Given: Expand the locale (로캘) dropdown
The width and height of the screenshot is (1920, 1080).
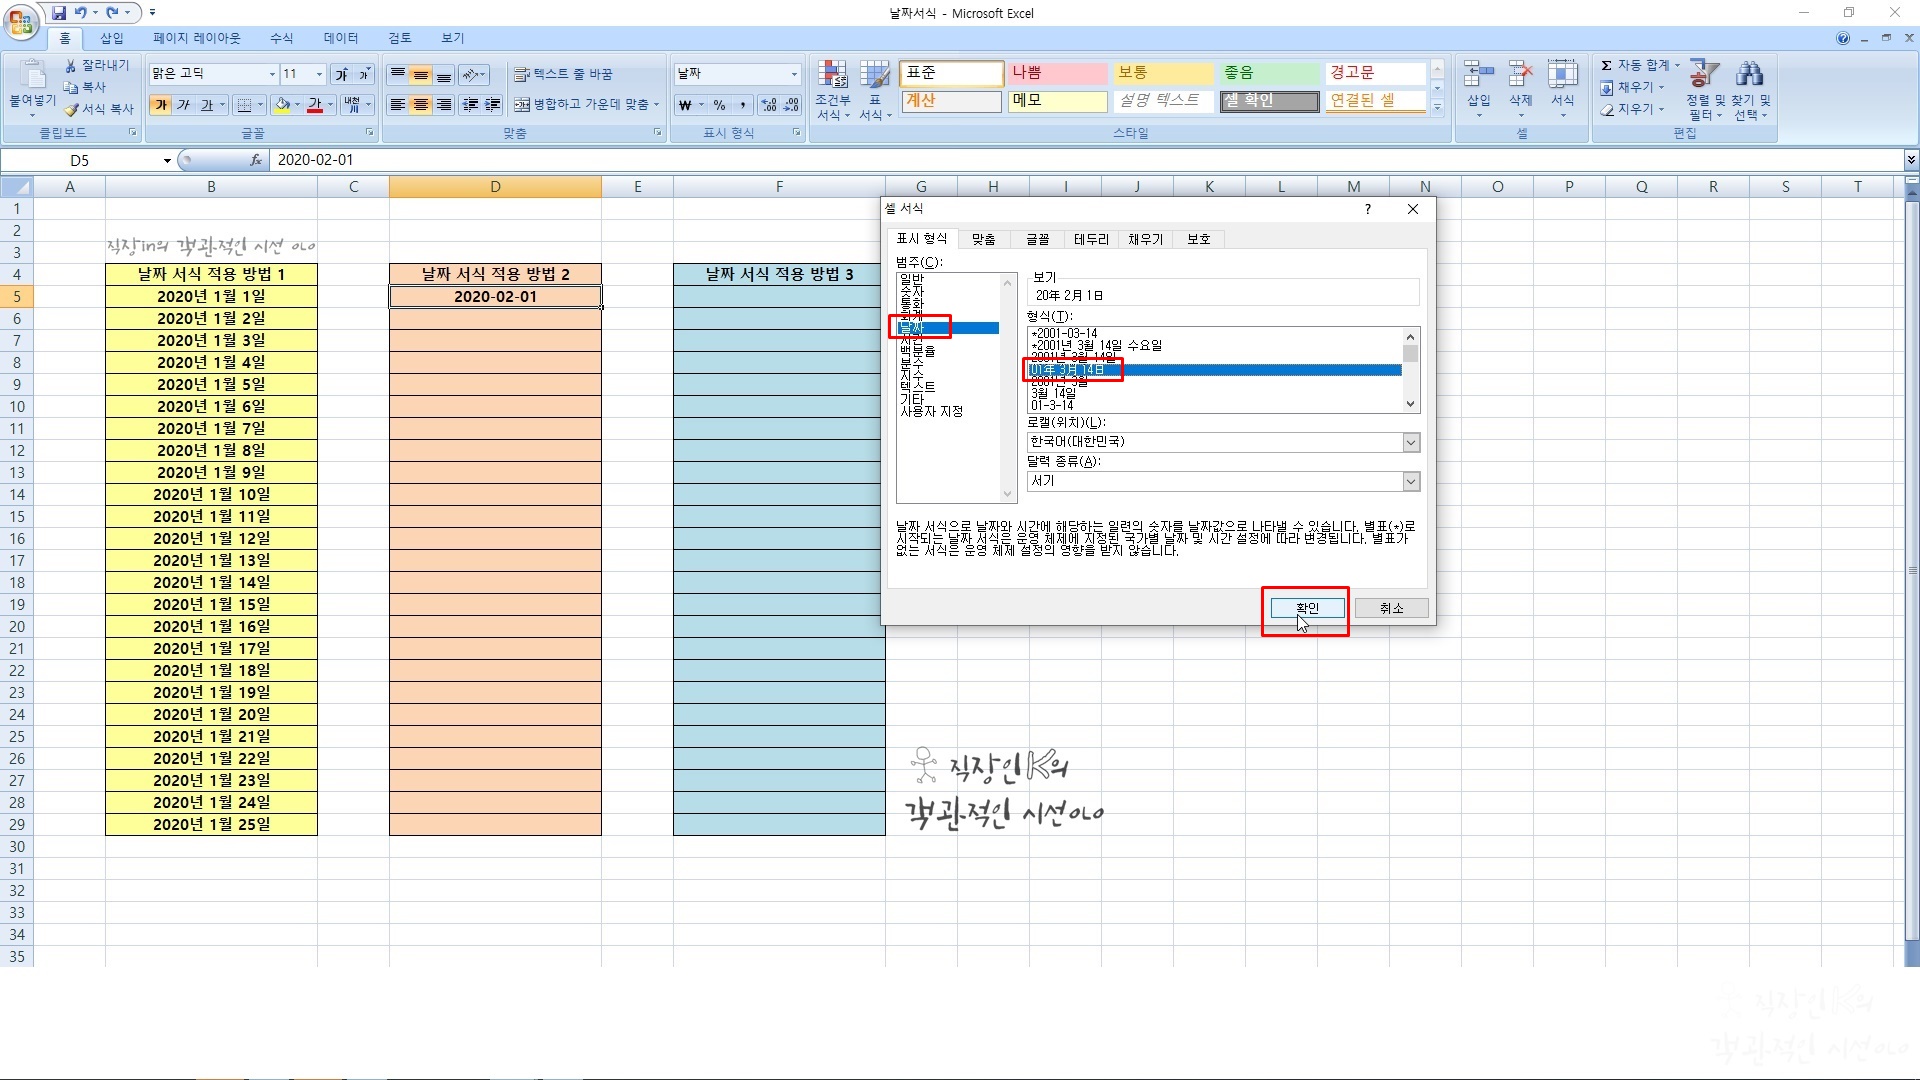Looking at the screenshot, I should [x=1410, y=442].
